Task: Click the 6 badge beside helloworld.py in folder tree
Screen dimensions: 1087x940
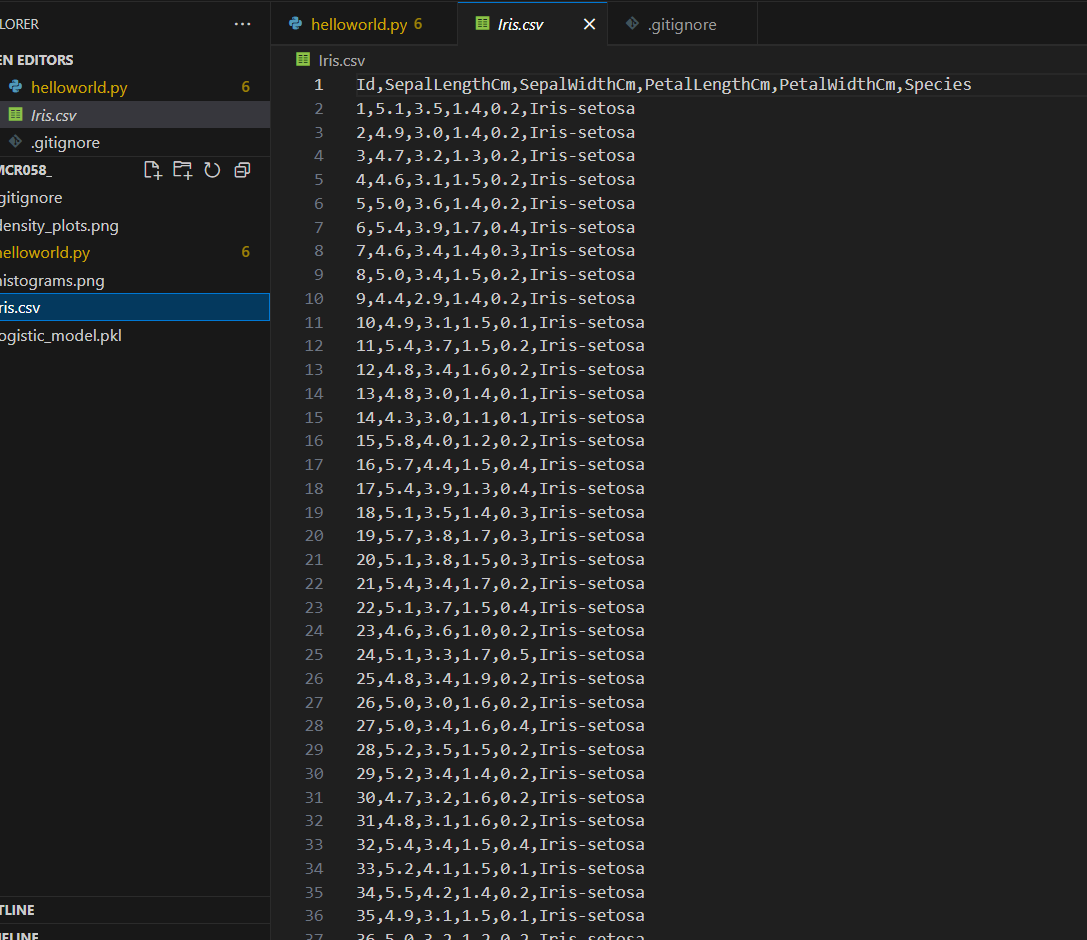Action: pos(245,252)
